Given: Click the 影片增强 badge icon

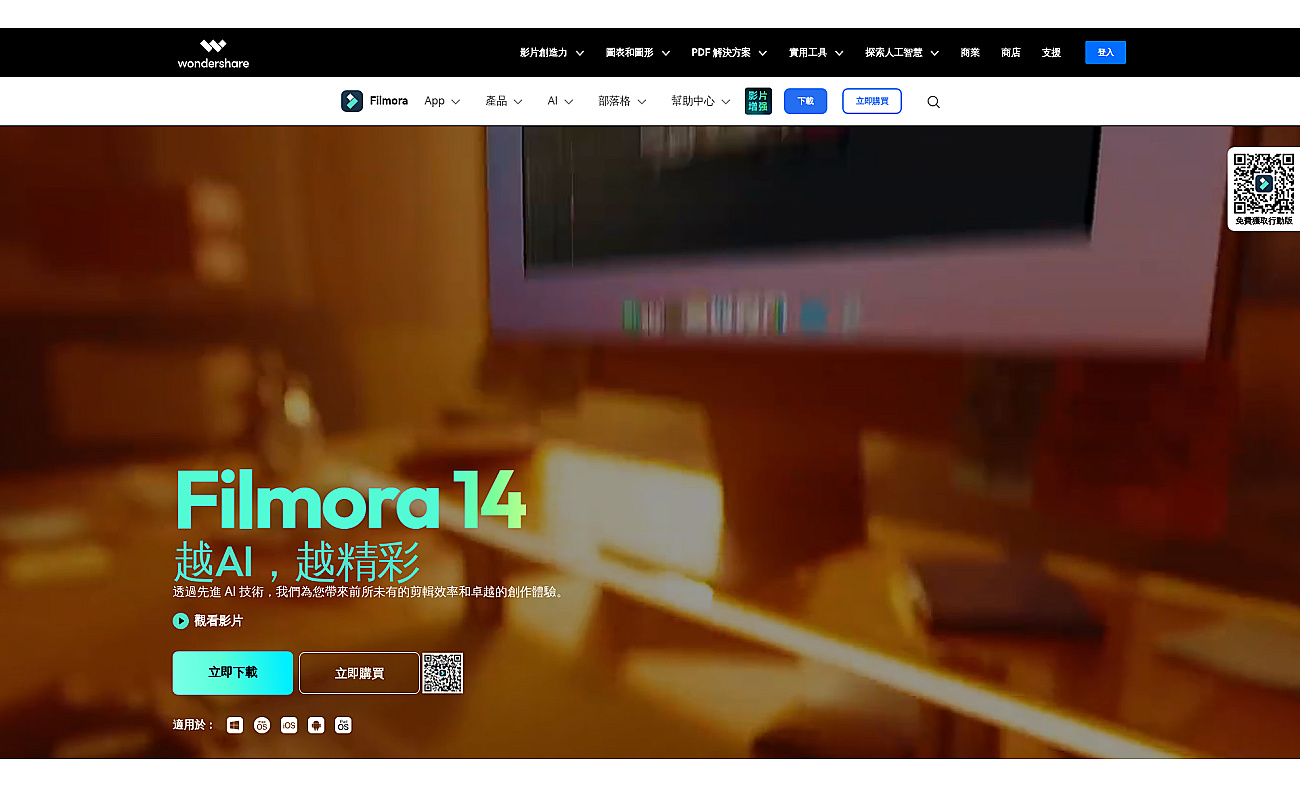Looking at the screenshot, I should pos(758,101).
